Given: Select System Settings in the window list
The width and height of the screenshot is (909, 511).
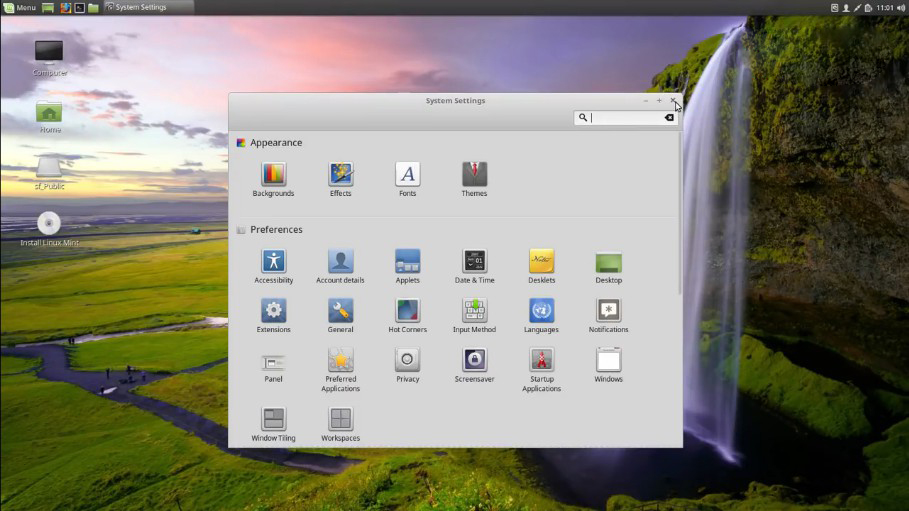Looking at the screenshot, I should [148, 8].
